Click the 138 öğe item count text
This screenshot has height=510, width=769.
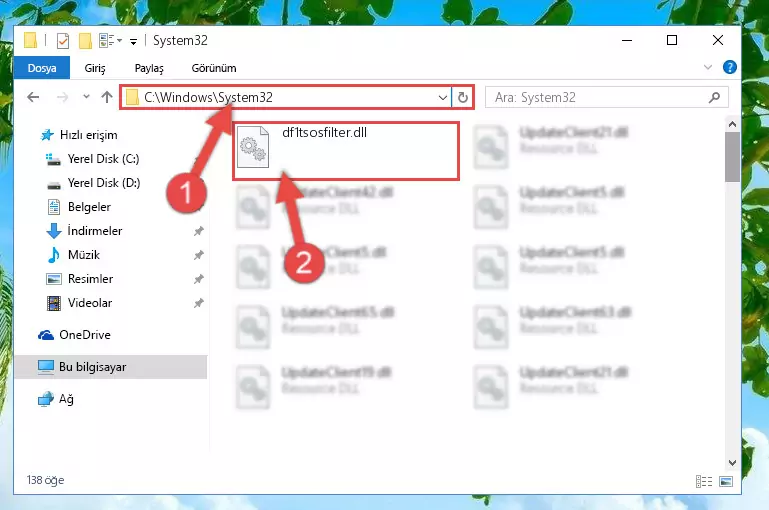pyautogui.click(x=45, y=480)
